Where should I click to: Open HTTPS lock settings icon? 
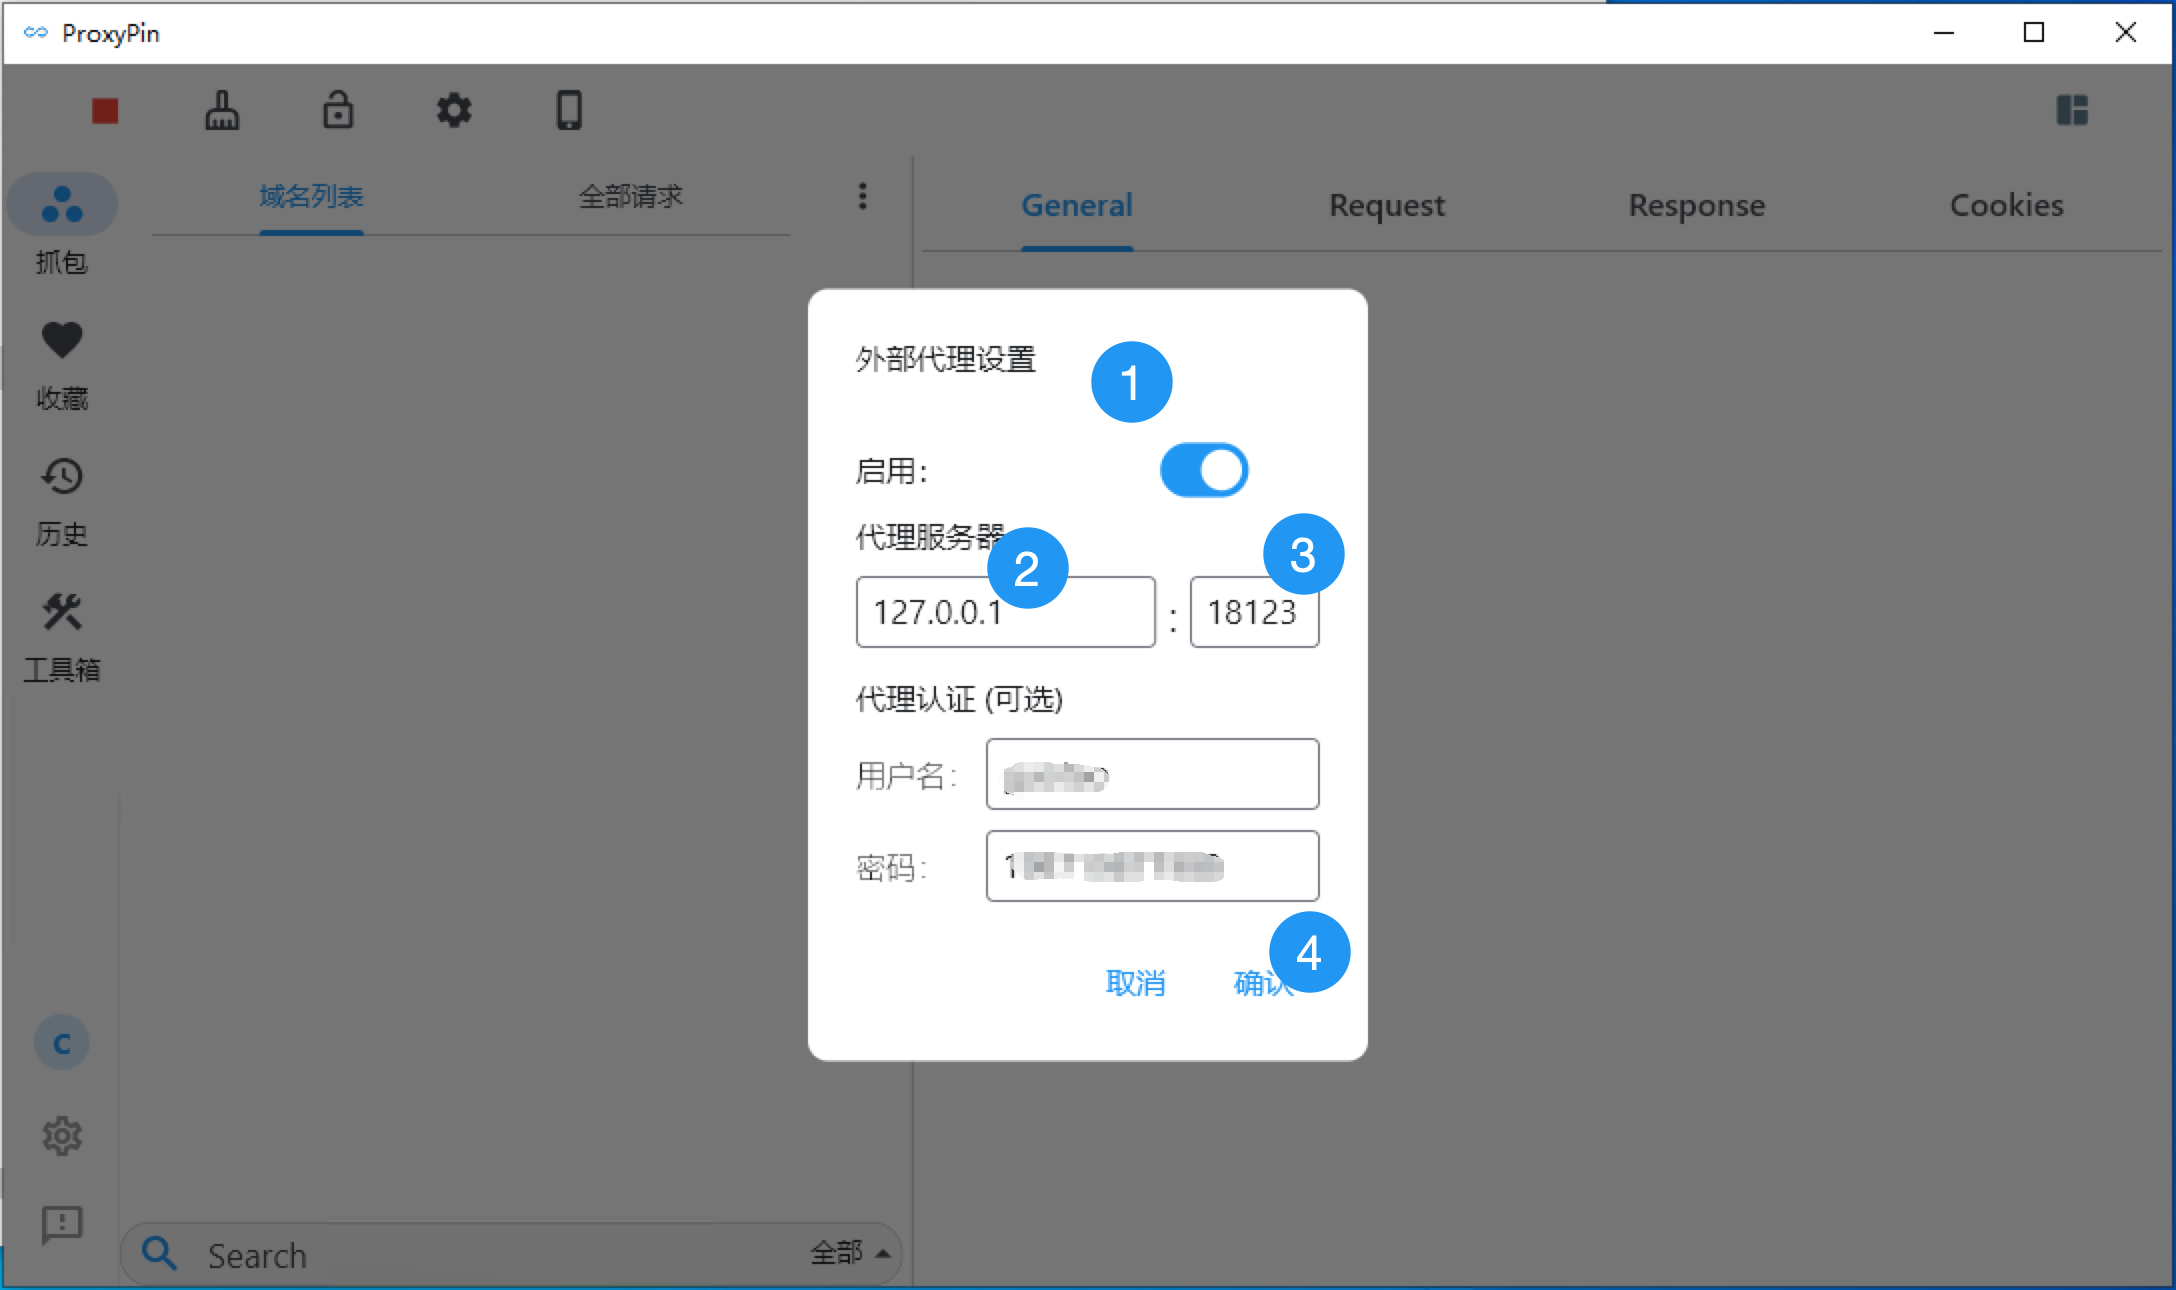click(x=338, y=110)
